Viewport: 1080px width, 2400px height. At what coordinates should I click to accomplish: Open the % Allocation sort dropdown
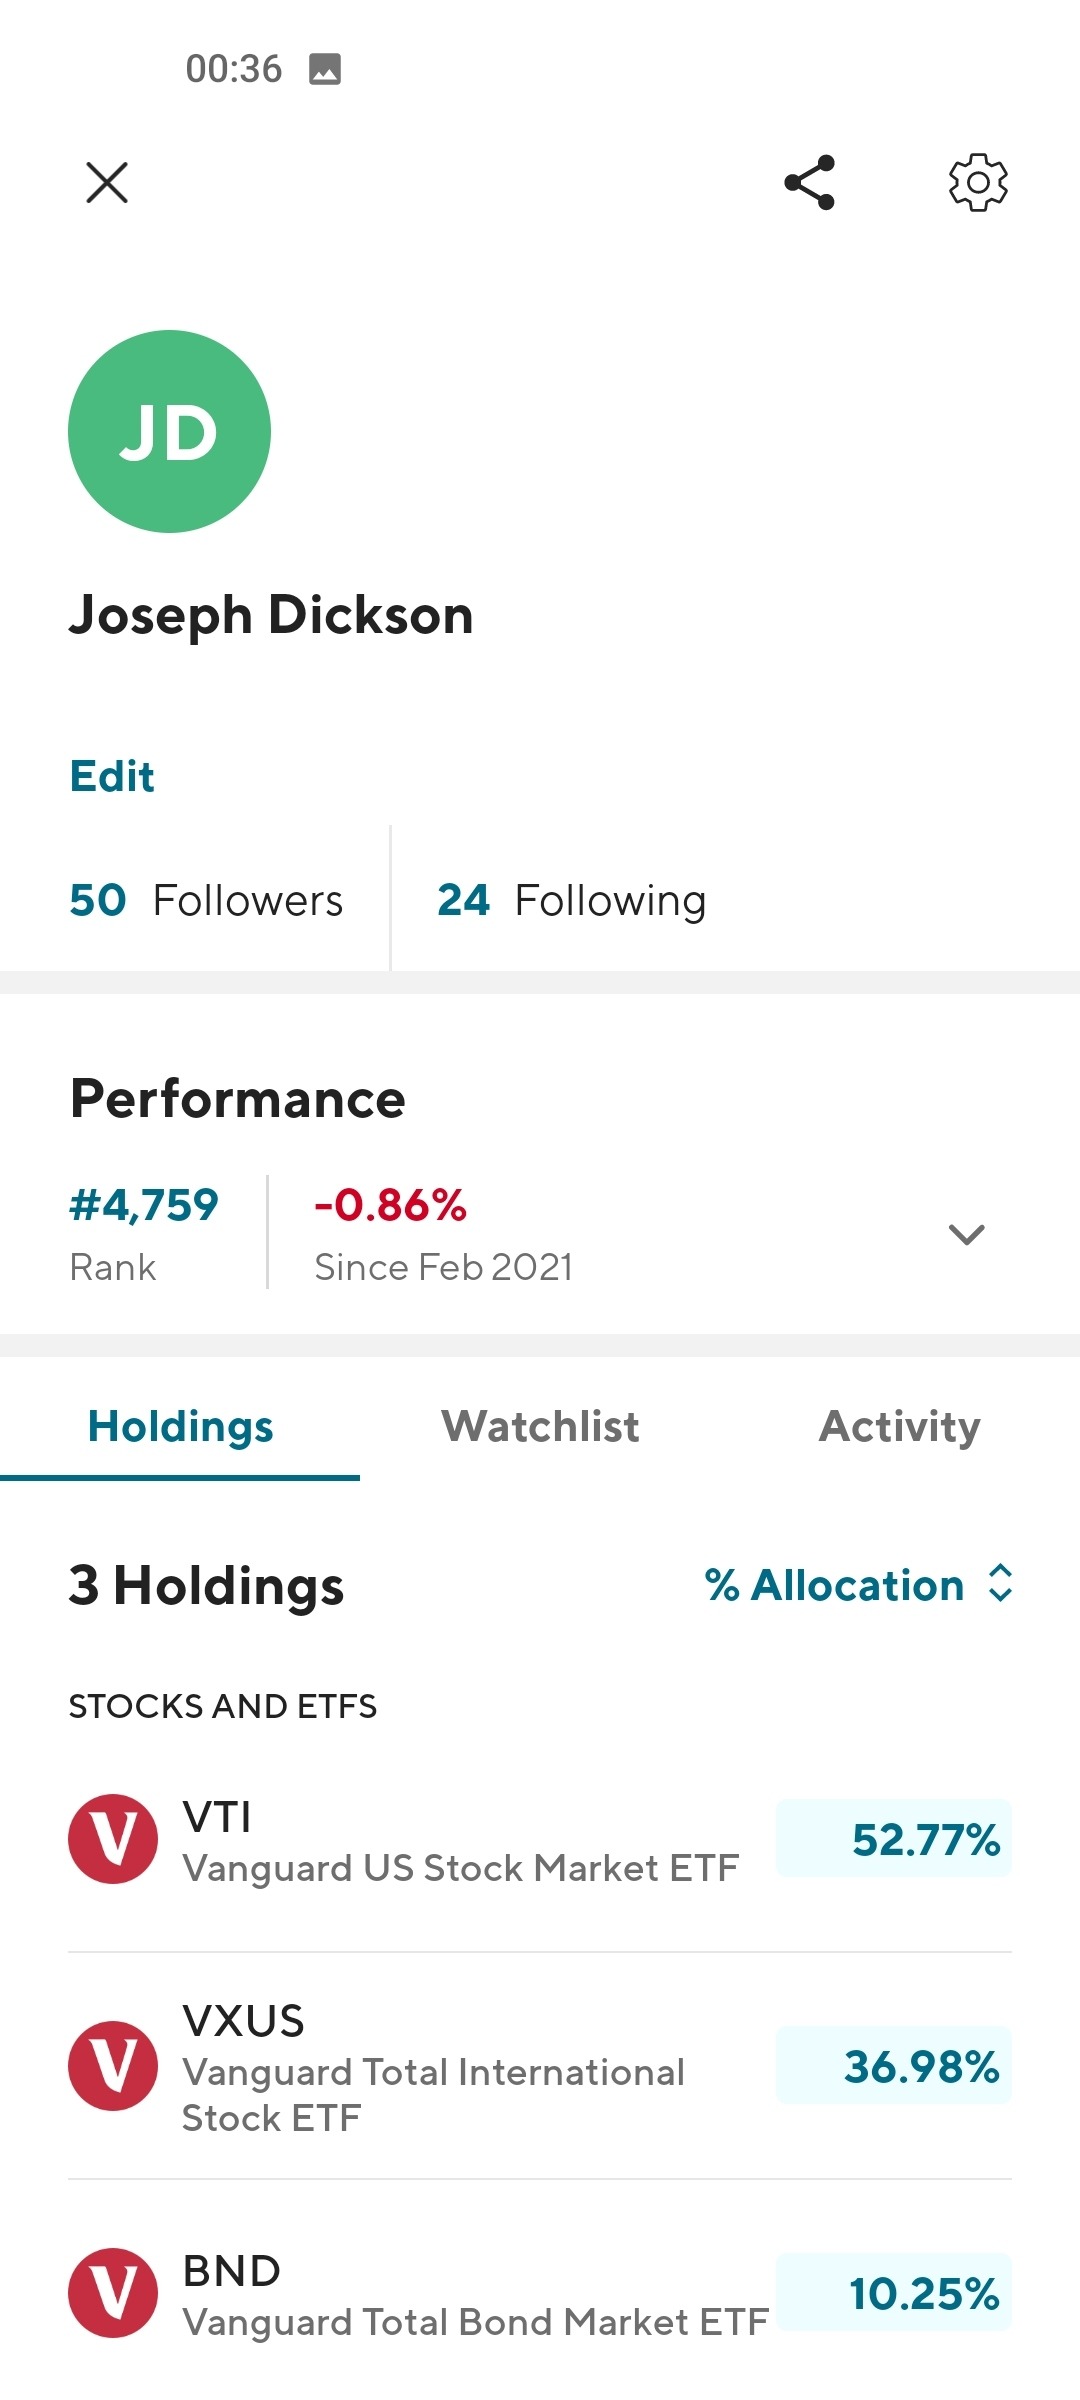(834, 1585)
